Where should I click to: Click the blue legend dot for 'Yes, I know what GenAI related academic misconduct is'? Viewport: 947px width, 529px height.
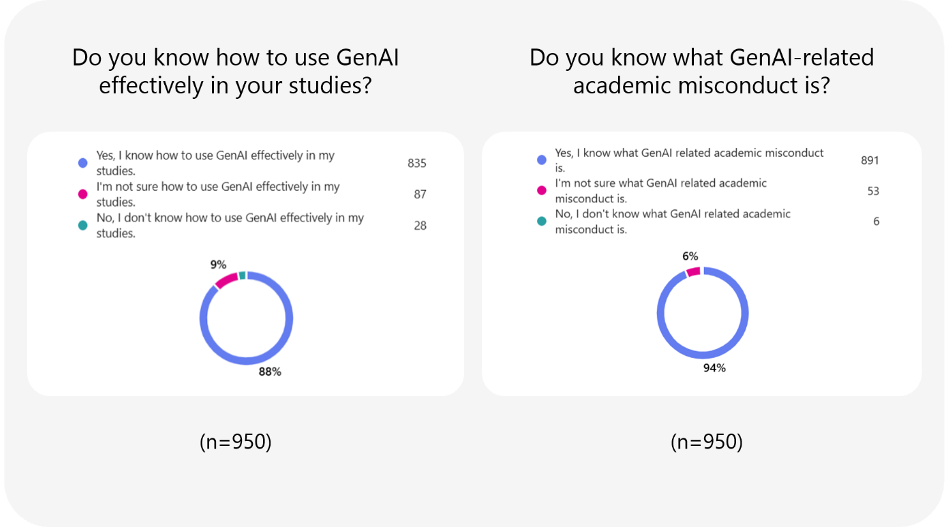[x=541, y=160]
